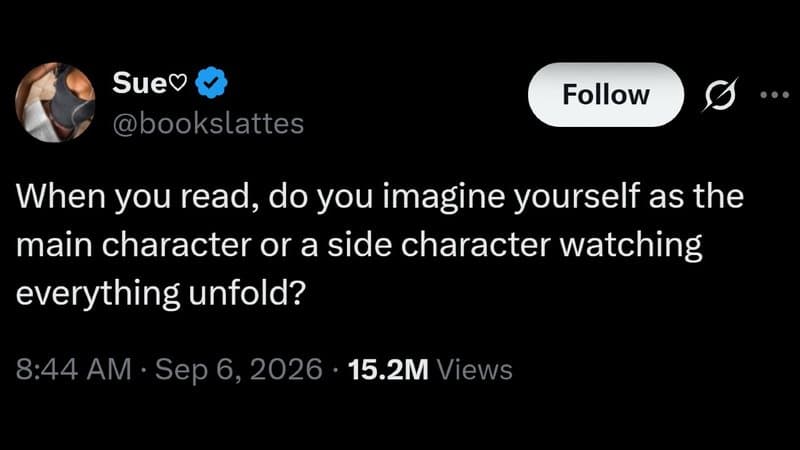Open the Grok explain-this-post icon
Screen dimensions: 800x450
click(x=720, y=95)
